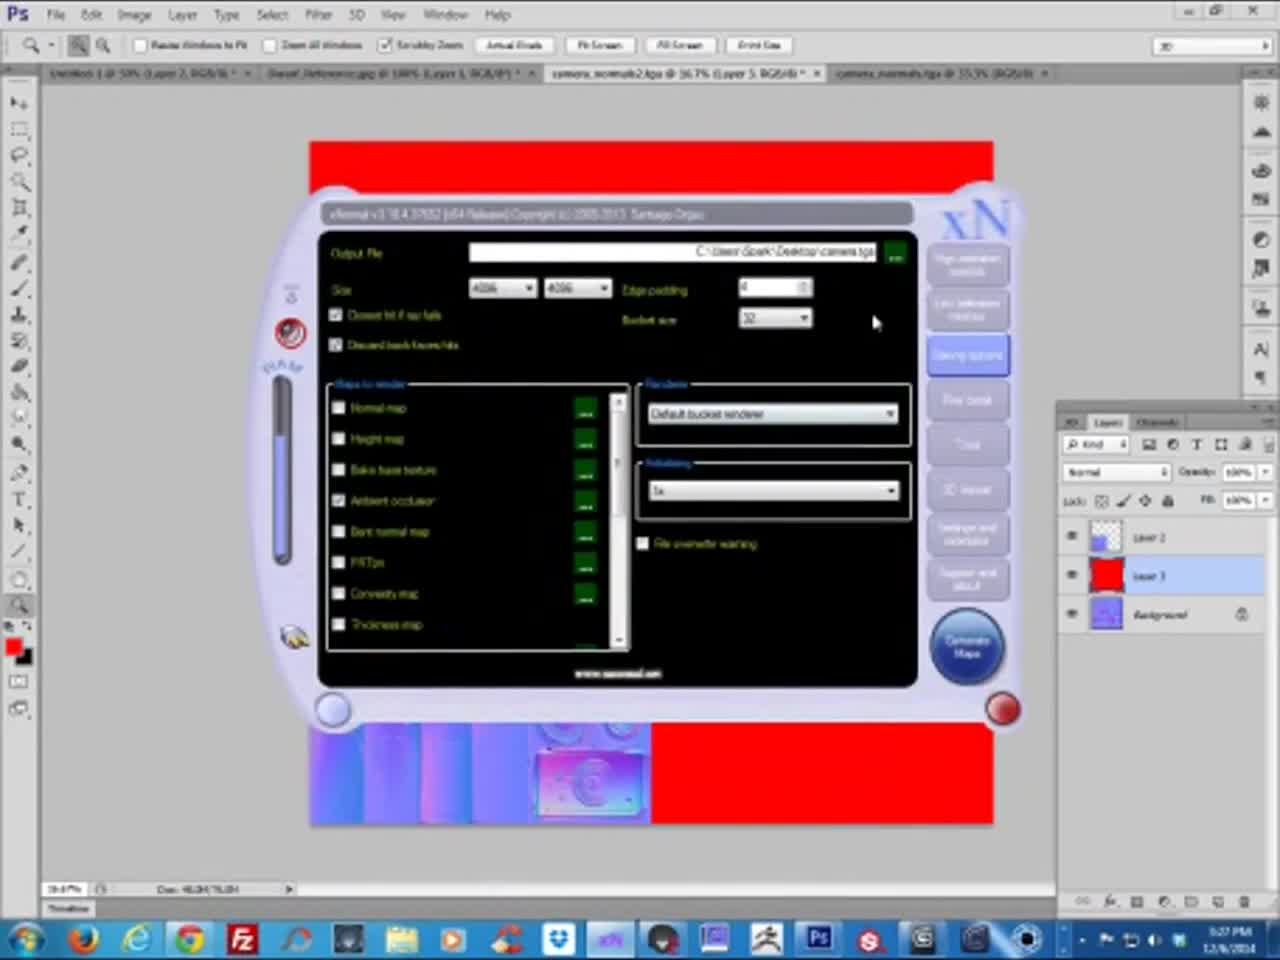
Task: Open the layer Opacity dropdown arrow
Action: tap(1263, 472)
